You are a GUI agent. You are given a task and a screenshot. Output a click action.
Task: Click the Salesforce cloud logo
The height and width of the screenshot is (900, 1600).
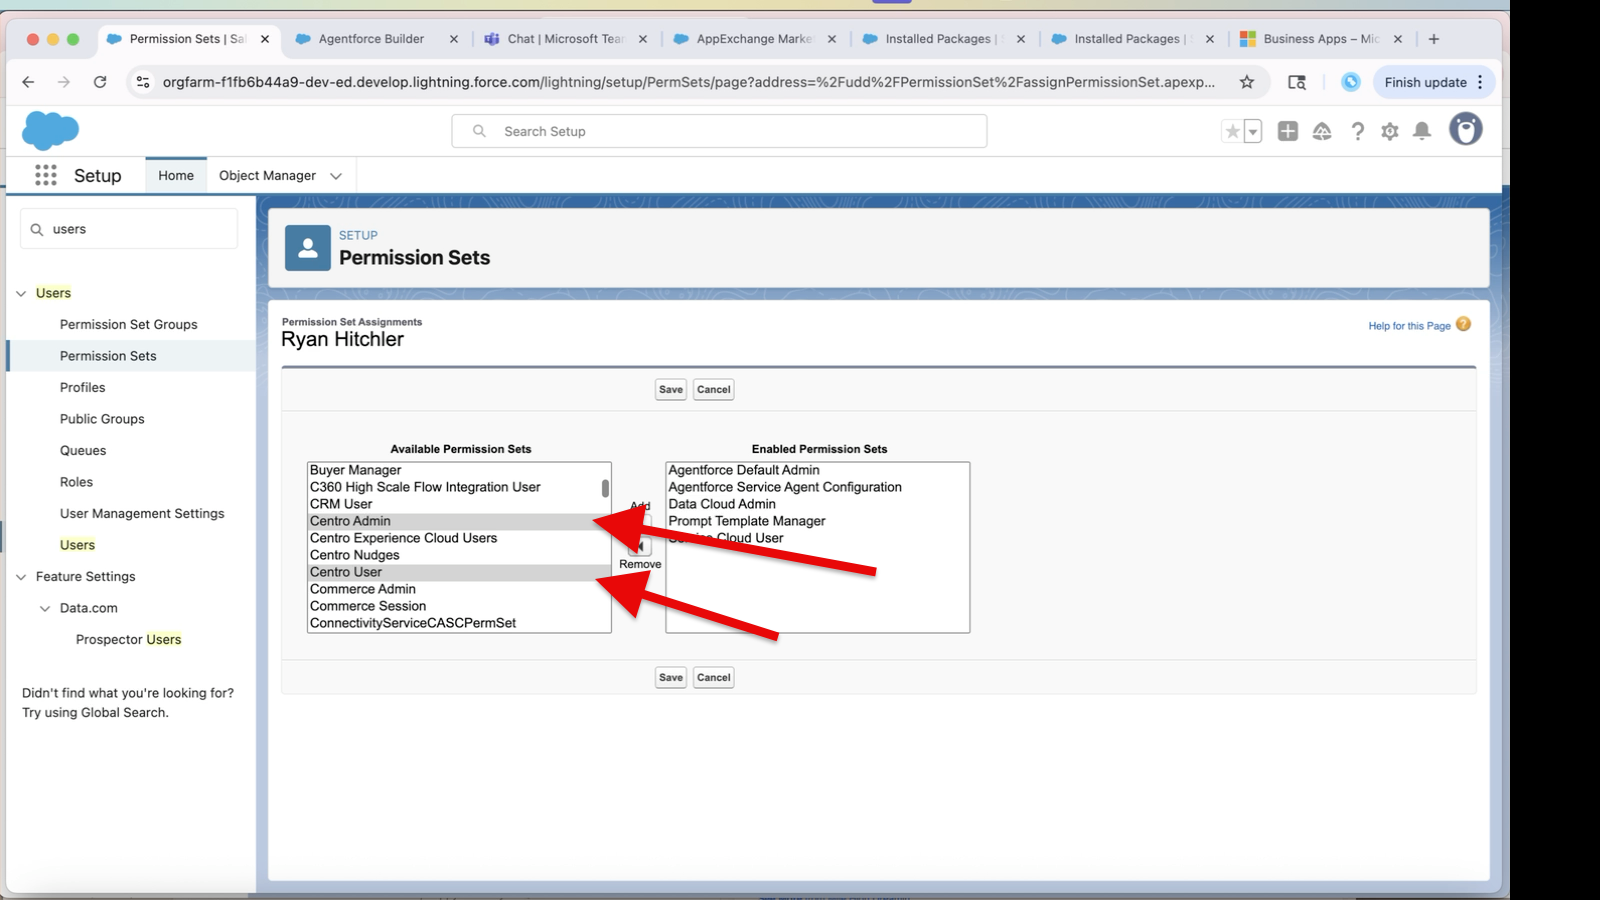50,130
